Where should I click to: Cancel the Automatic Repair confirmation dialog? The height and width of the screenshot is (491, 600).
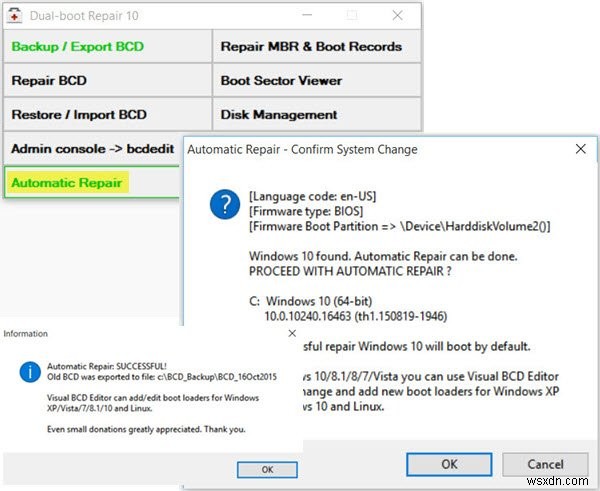click(x=545, y=464)
